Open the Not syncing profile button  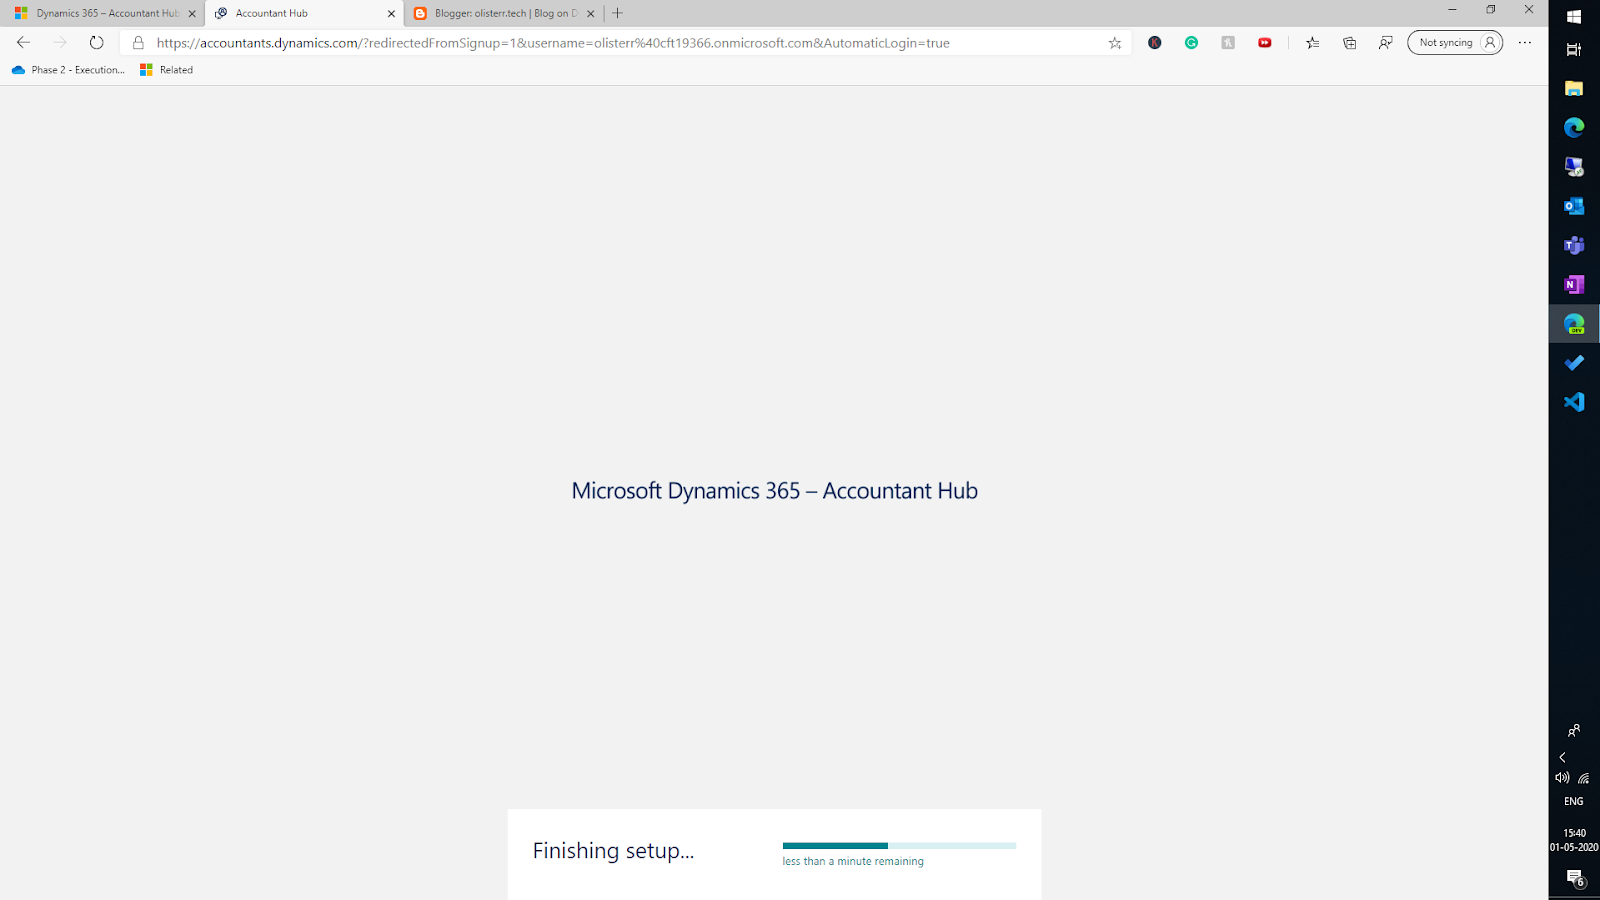pyautogui.click(x=1455, y=43)
